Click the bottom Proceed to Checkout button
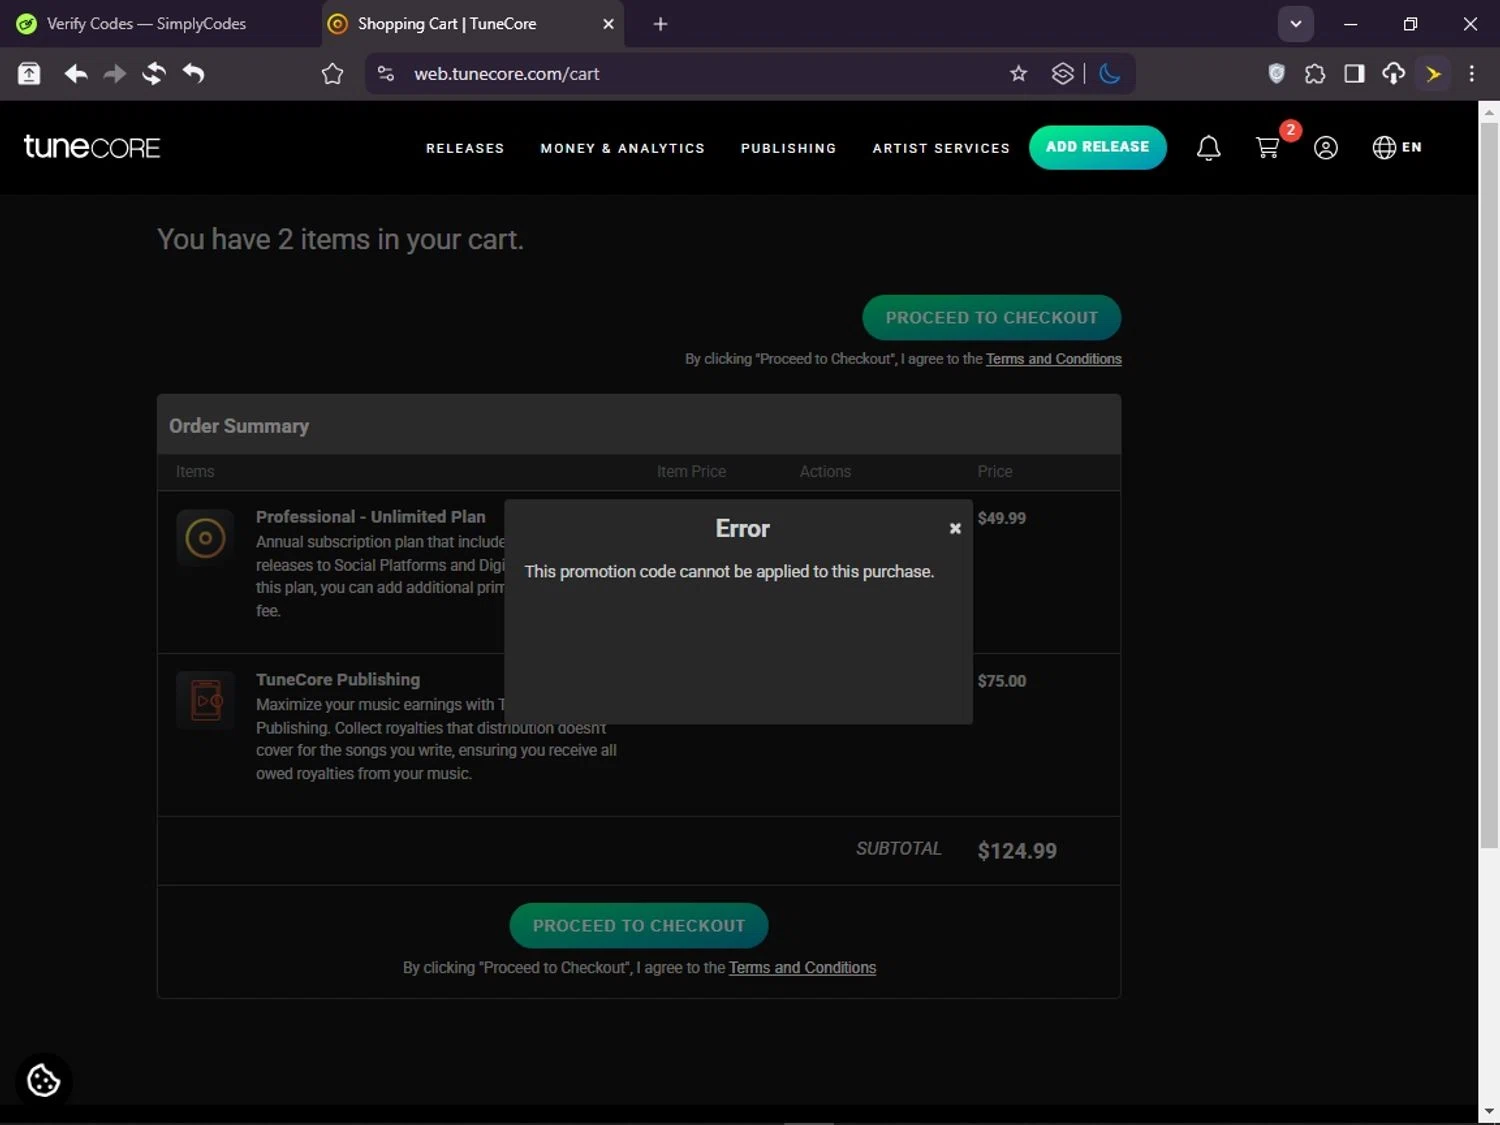Screen dimensions: 1500x1125 point(639,926)
